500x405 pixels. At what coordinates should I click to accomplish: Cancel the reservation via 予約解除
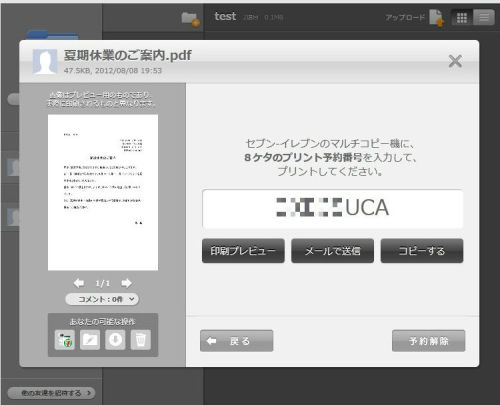tap(429, 341)
